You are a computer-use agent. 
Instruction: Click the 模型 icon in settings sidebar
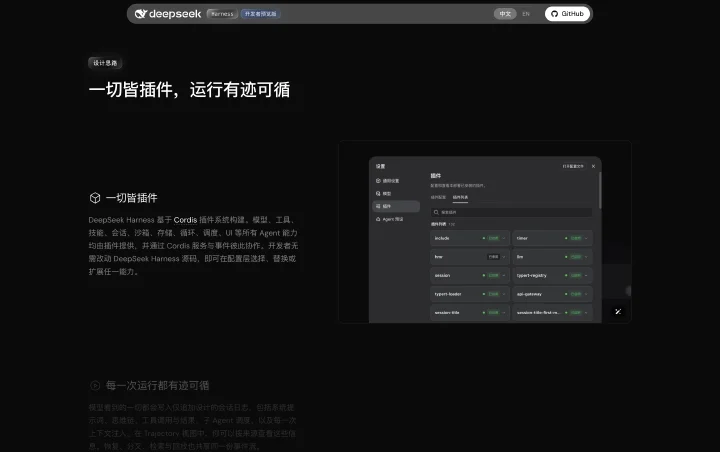tap(378, 193)
